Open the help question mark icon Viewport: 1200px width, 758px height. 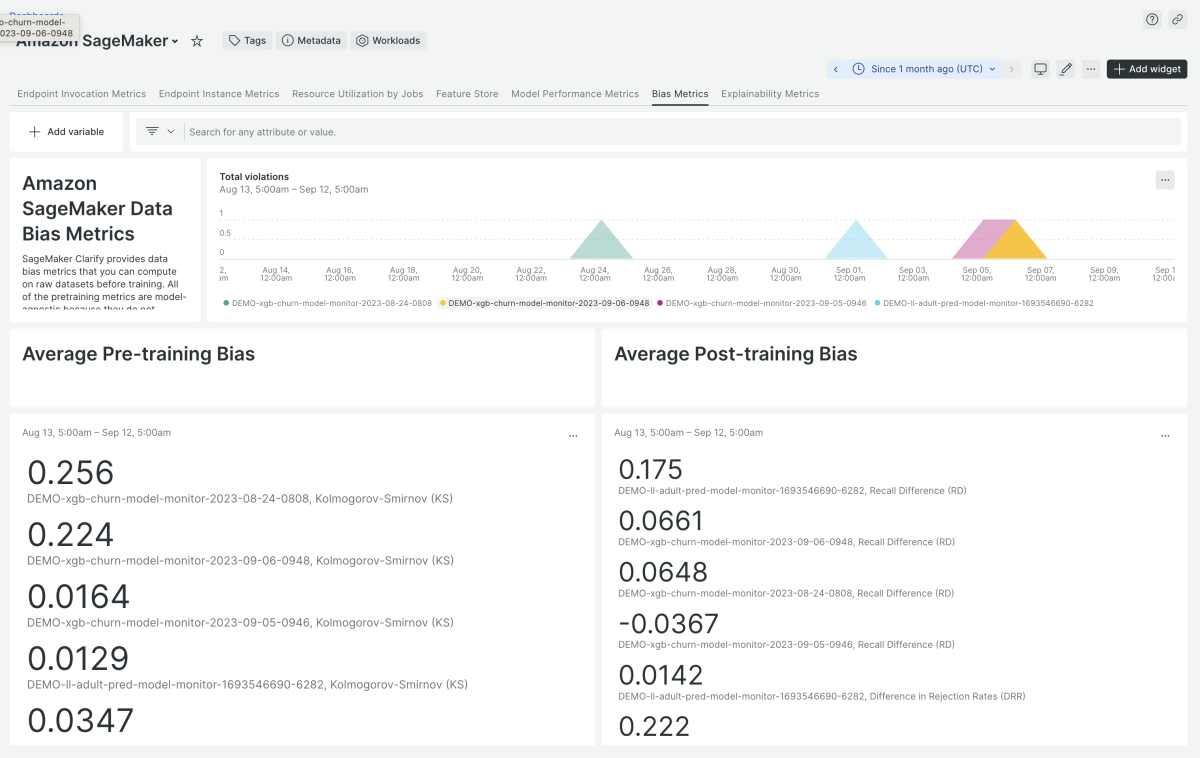(x=1152, y=19)
